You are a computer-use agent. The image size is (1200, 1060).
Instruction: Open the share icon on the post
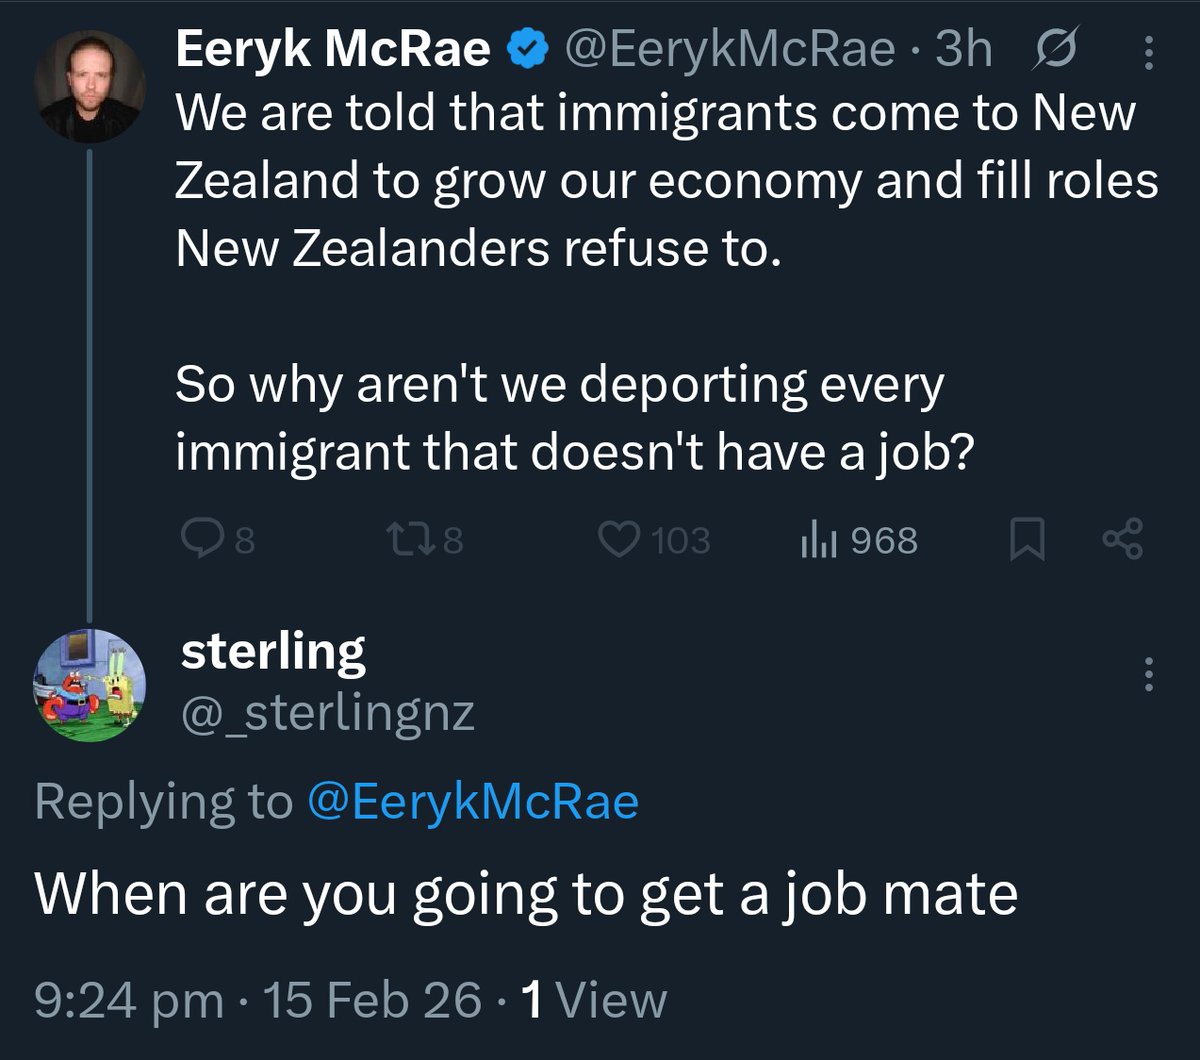[1121, 539]
